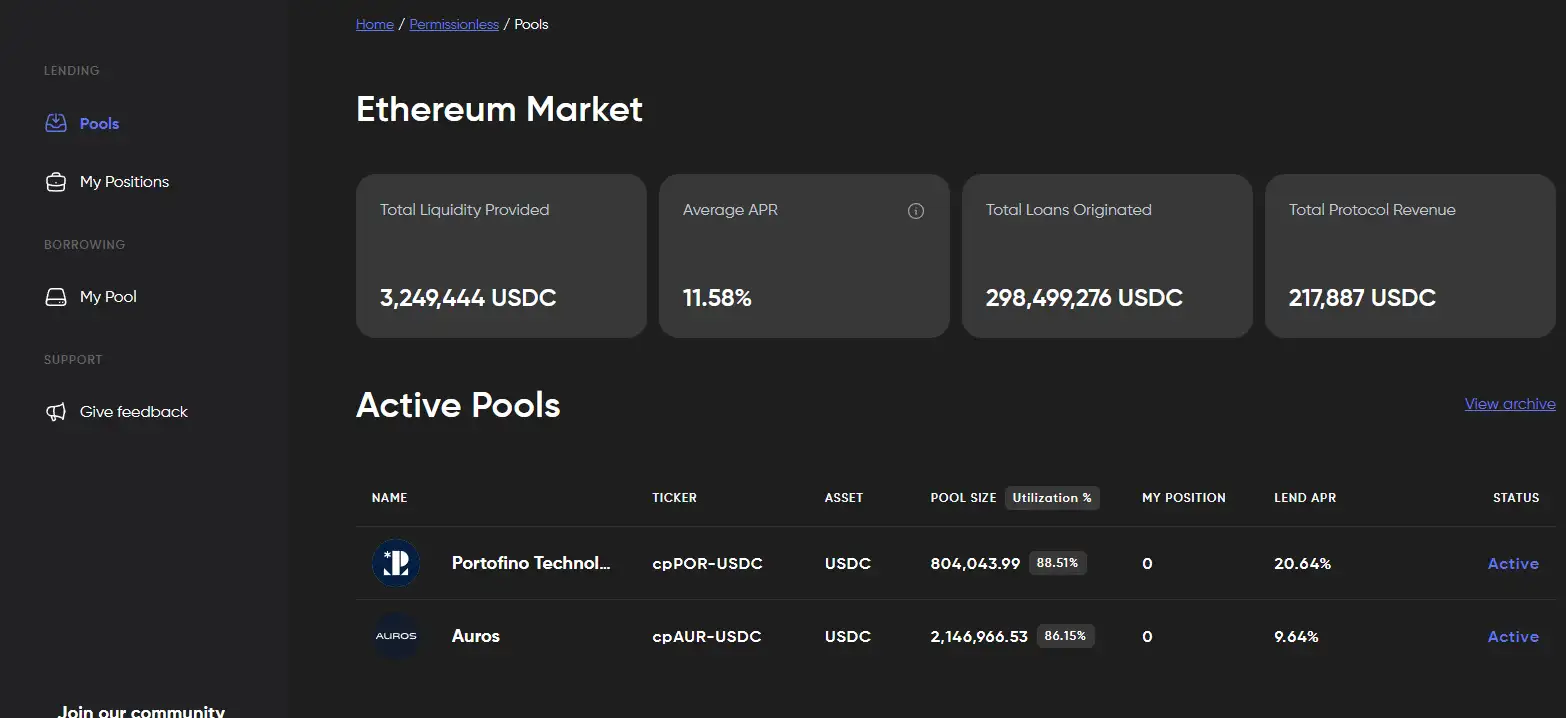The width and height of the screenshot is (1566, 718).
Task: Click the Average APR info icon
Action: pos(915,211)
